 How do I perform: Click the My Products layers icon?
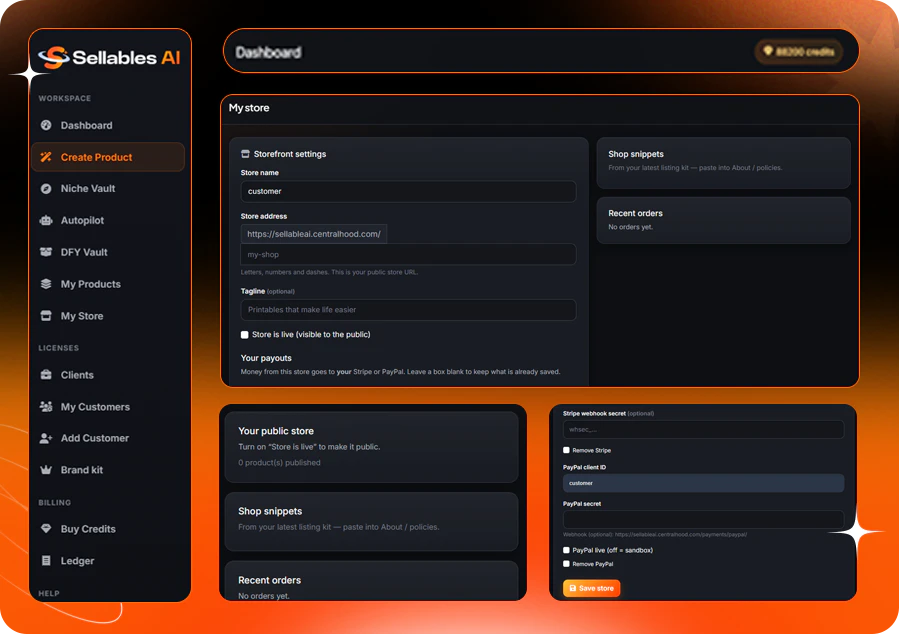pos(46,284)
